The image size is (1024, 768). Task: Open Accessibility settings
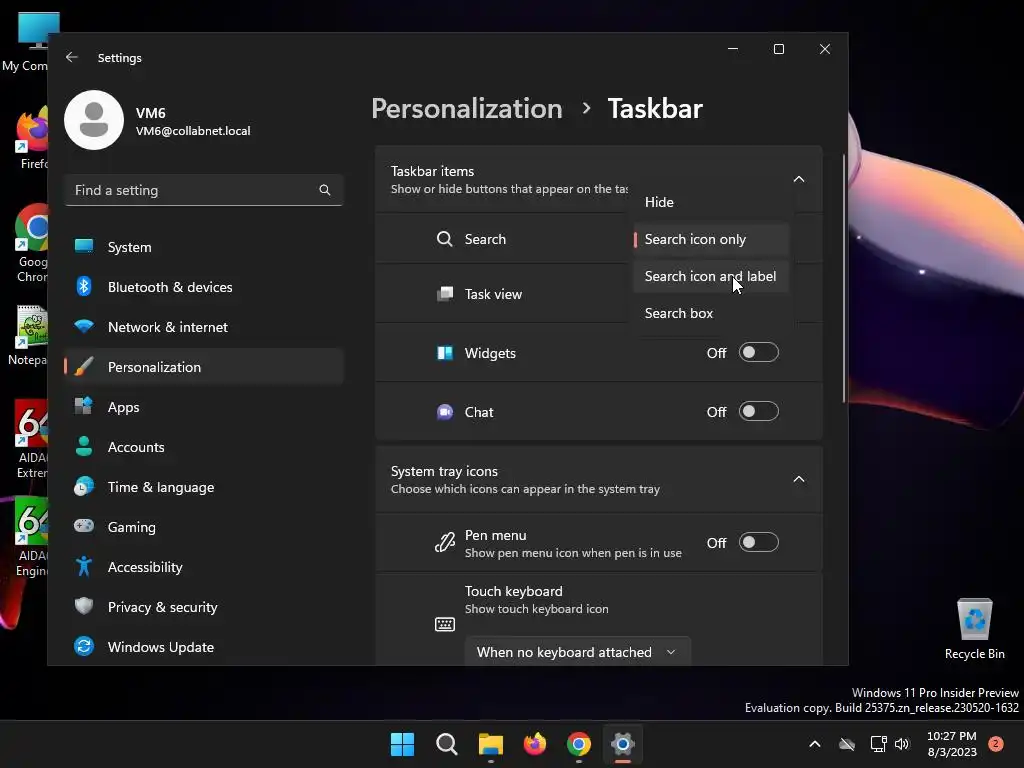[x=204, y=567]
